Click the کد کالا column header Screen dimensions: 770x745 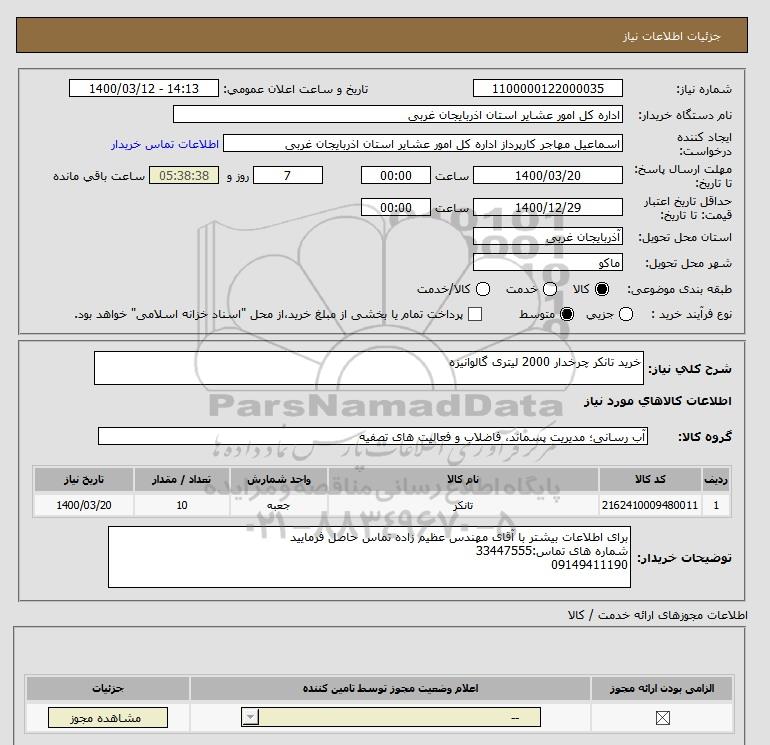tap(650, 479)
